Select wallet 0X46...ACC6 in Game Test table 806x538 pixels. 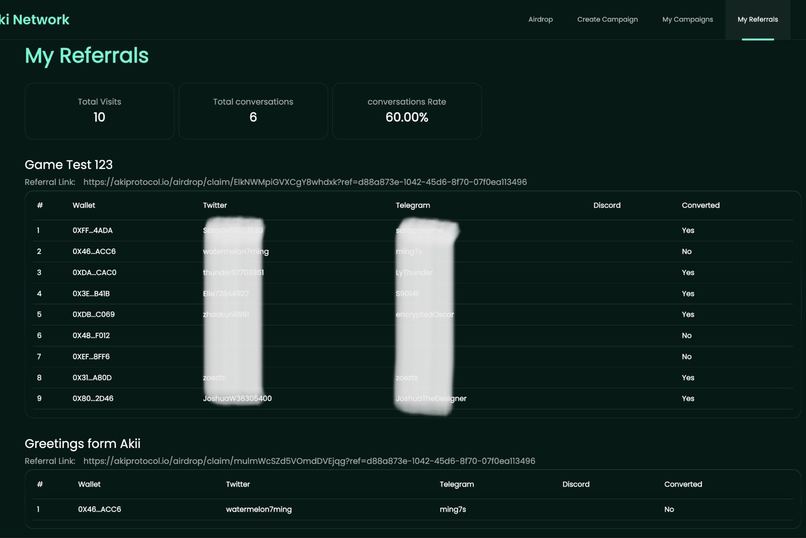tap(94, 251)
